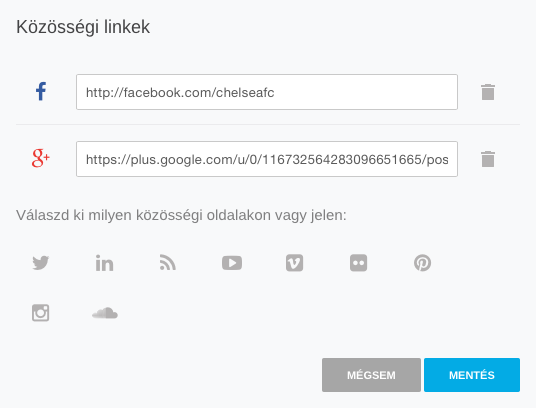Add a YouTube channel link
Image resolution: width=536 pixels, height=408 pixels.
click(232, 263)
